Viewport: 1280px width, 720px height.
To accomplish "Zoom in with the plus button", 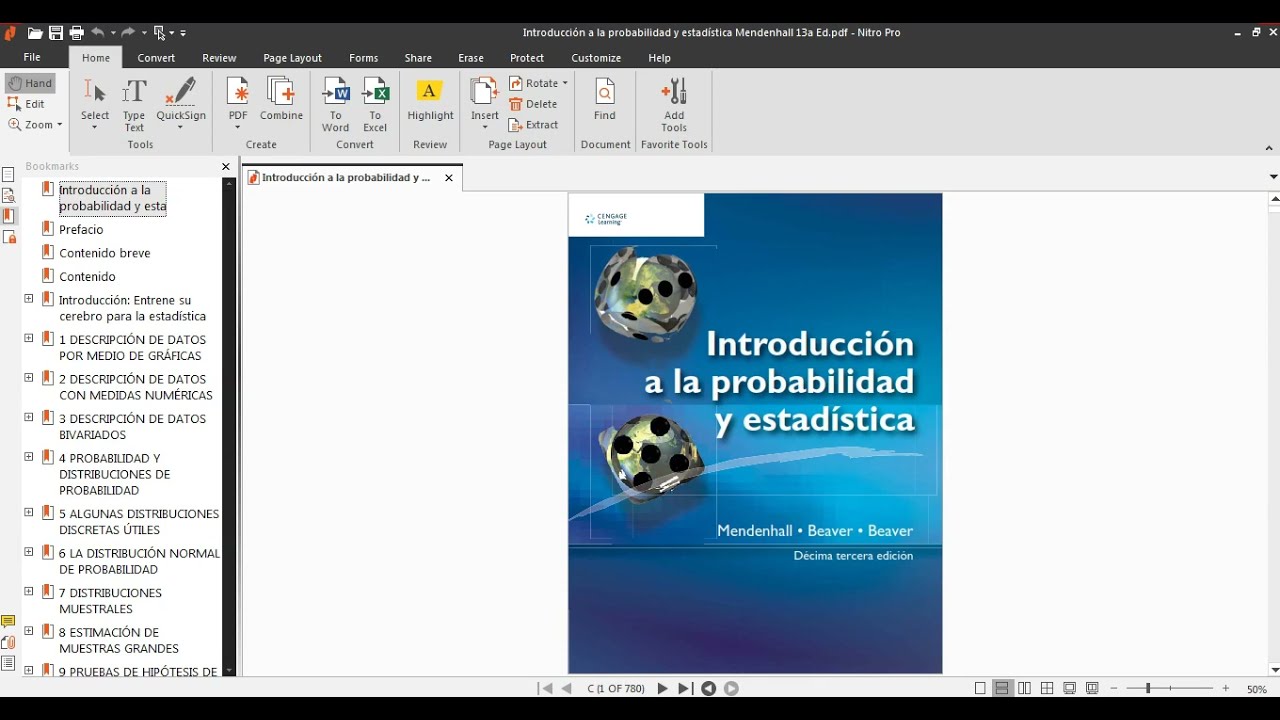I will 1226,689.
